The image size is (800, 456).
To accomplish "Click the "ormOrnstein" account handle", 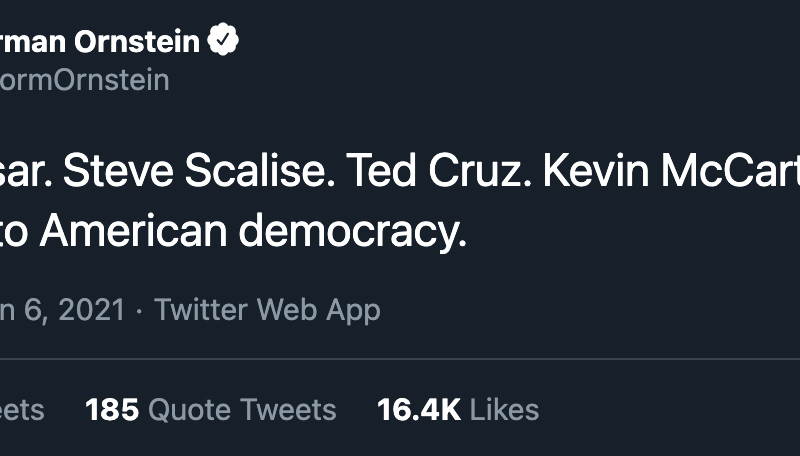I will coord(85,80).
